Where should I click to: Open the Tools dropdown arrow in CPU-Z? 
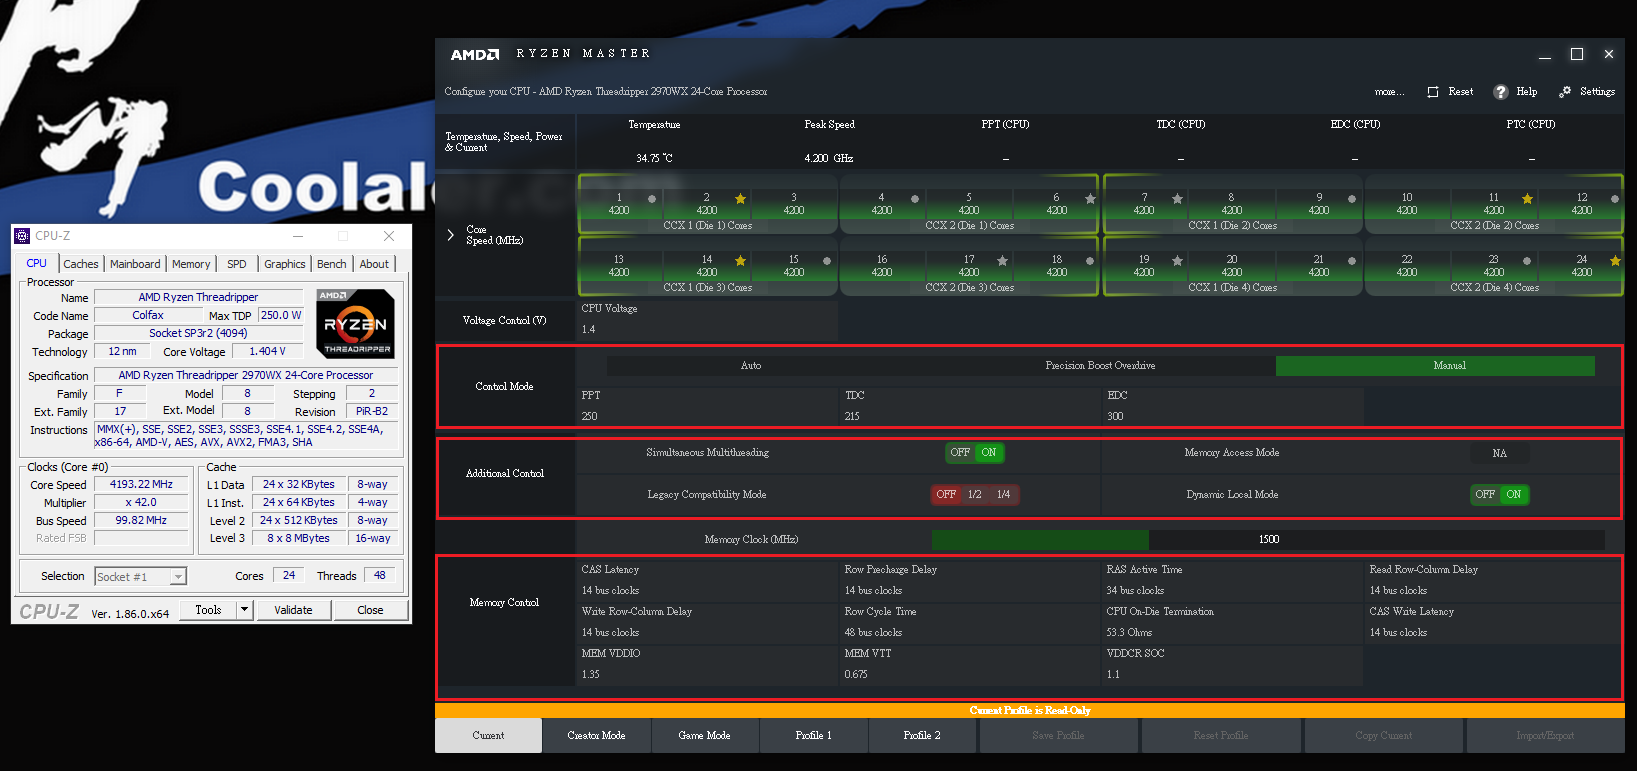click(x=243, y=610)
